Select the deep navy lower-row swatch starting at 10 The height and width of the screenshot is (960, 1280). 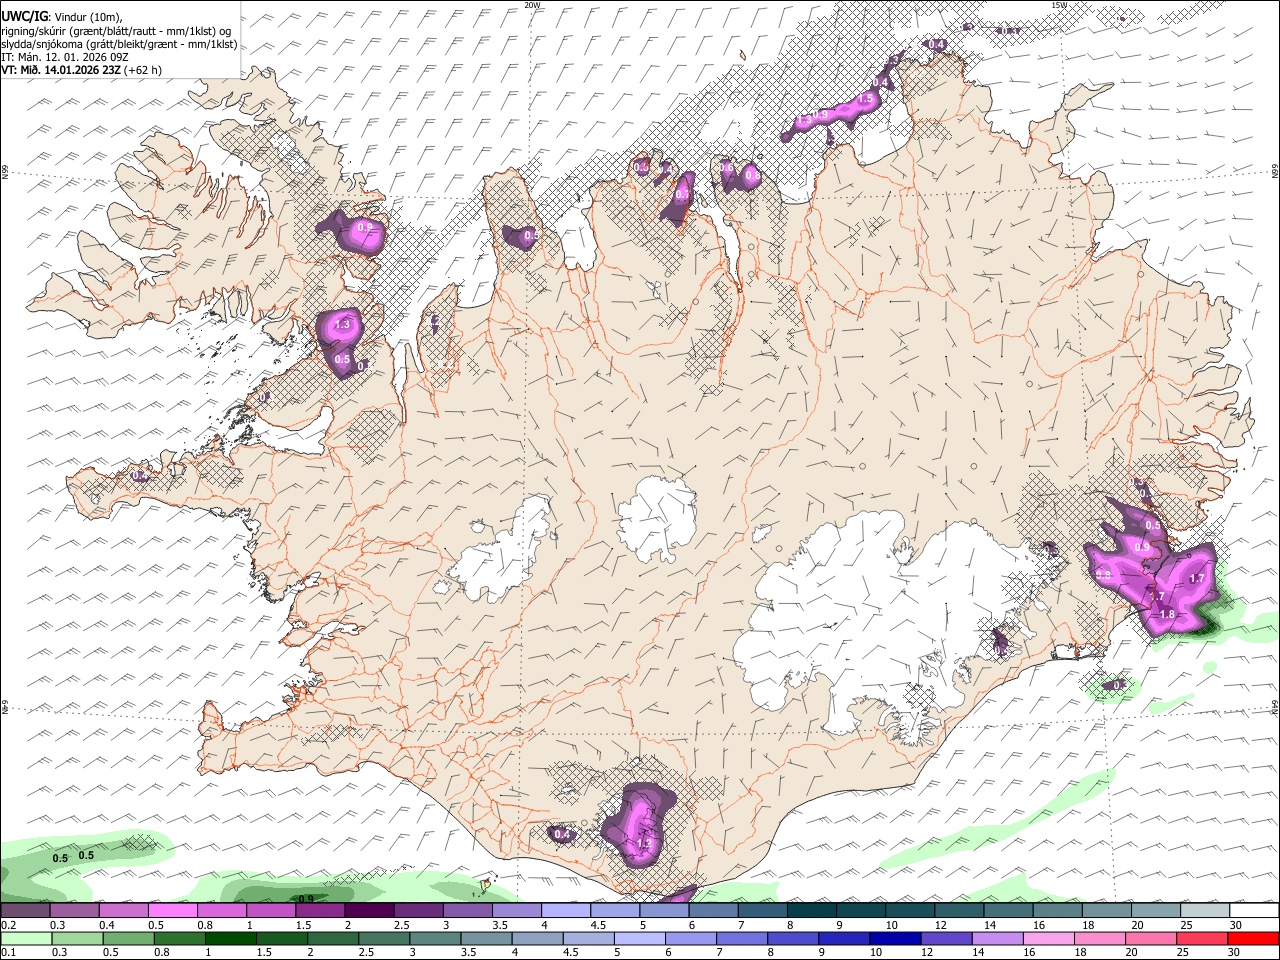pos(896,939)
